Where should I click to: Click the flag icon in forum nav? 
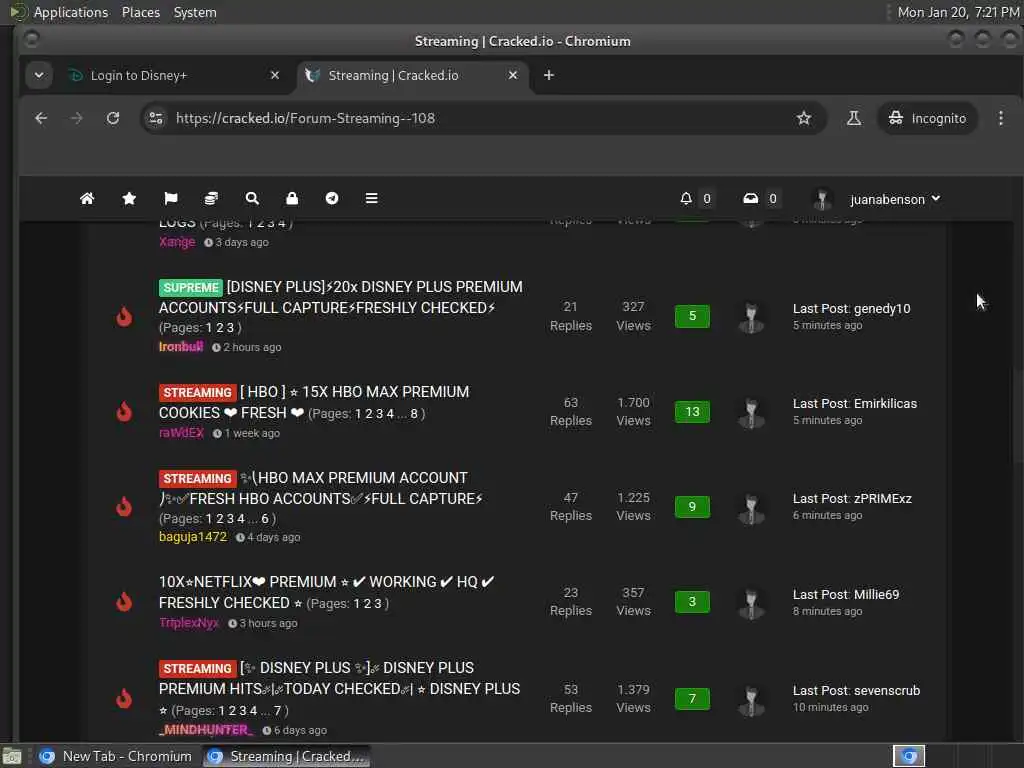coord(170,199)
